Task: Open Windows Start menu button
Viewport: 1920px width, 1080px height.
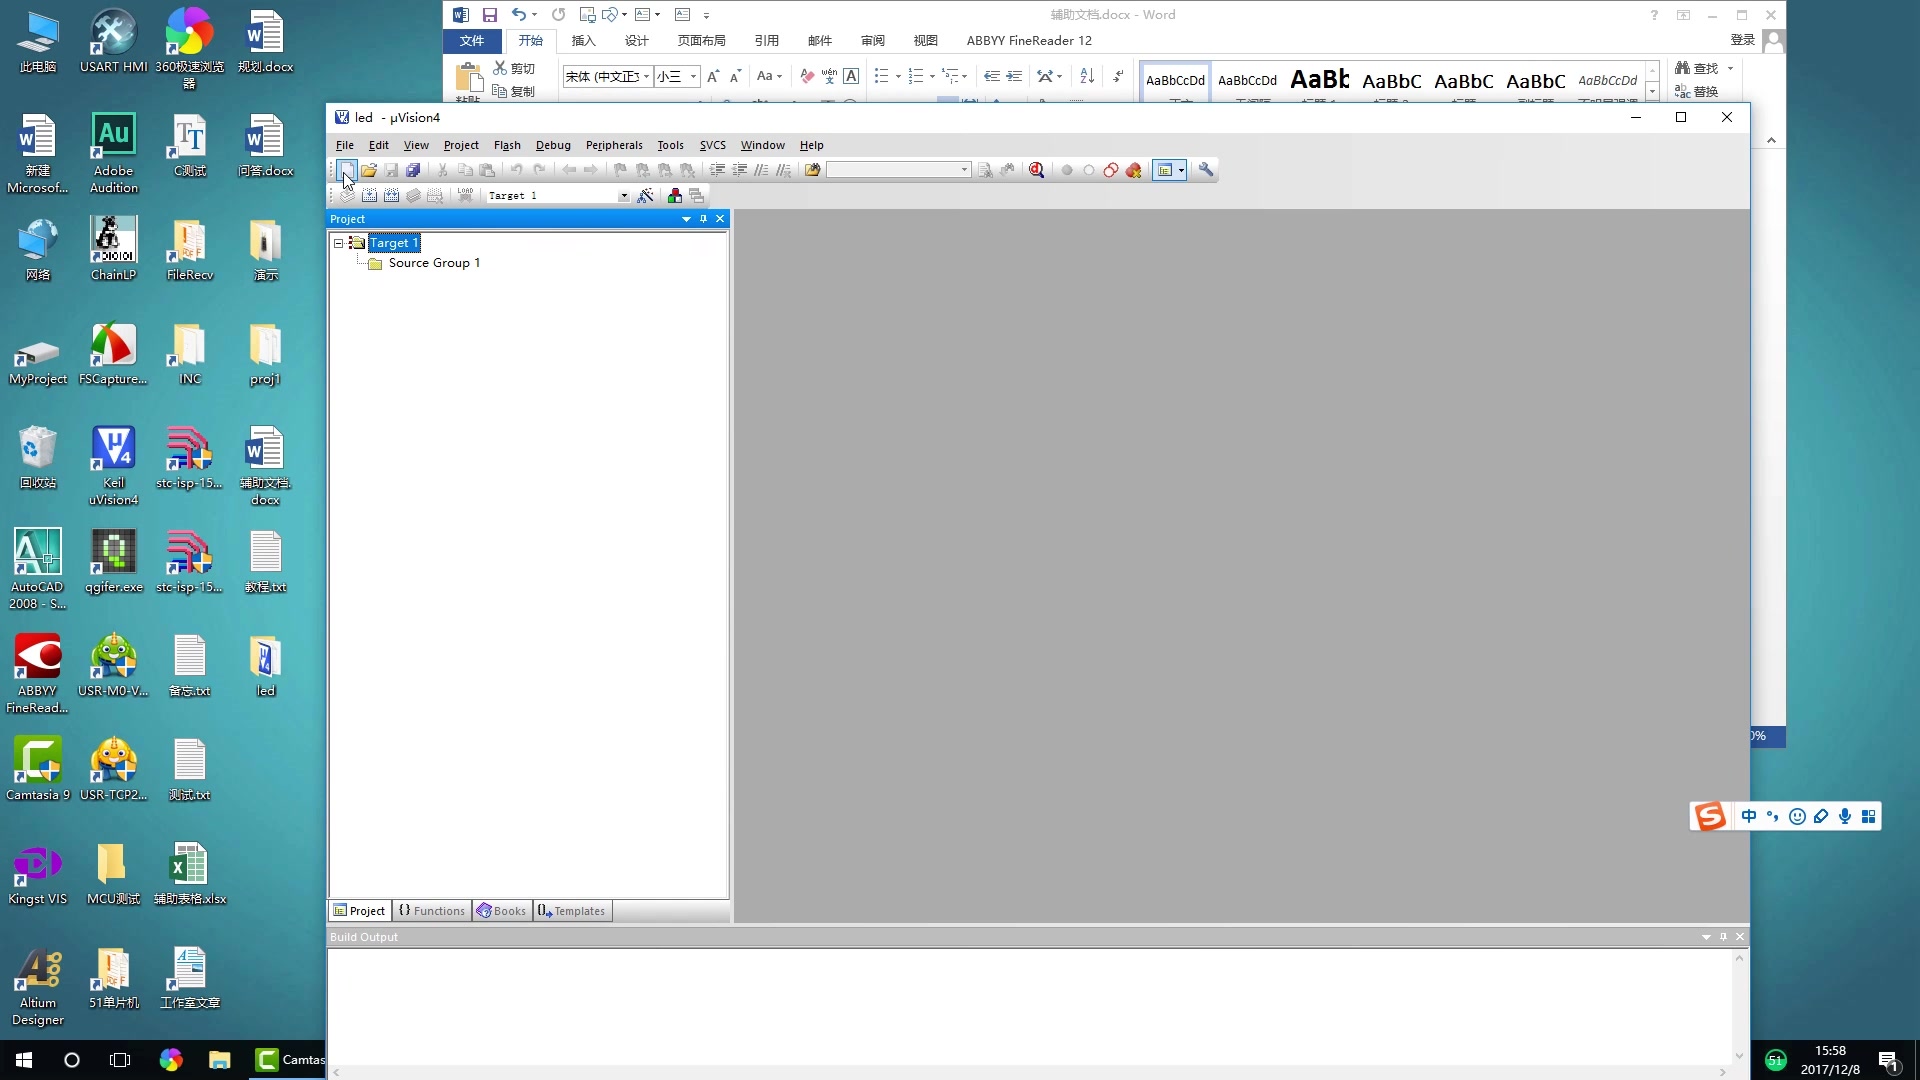Action: (x=24, y=1060)
